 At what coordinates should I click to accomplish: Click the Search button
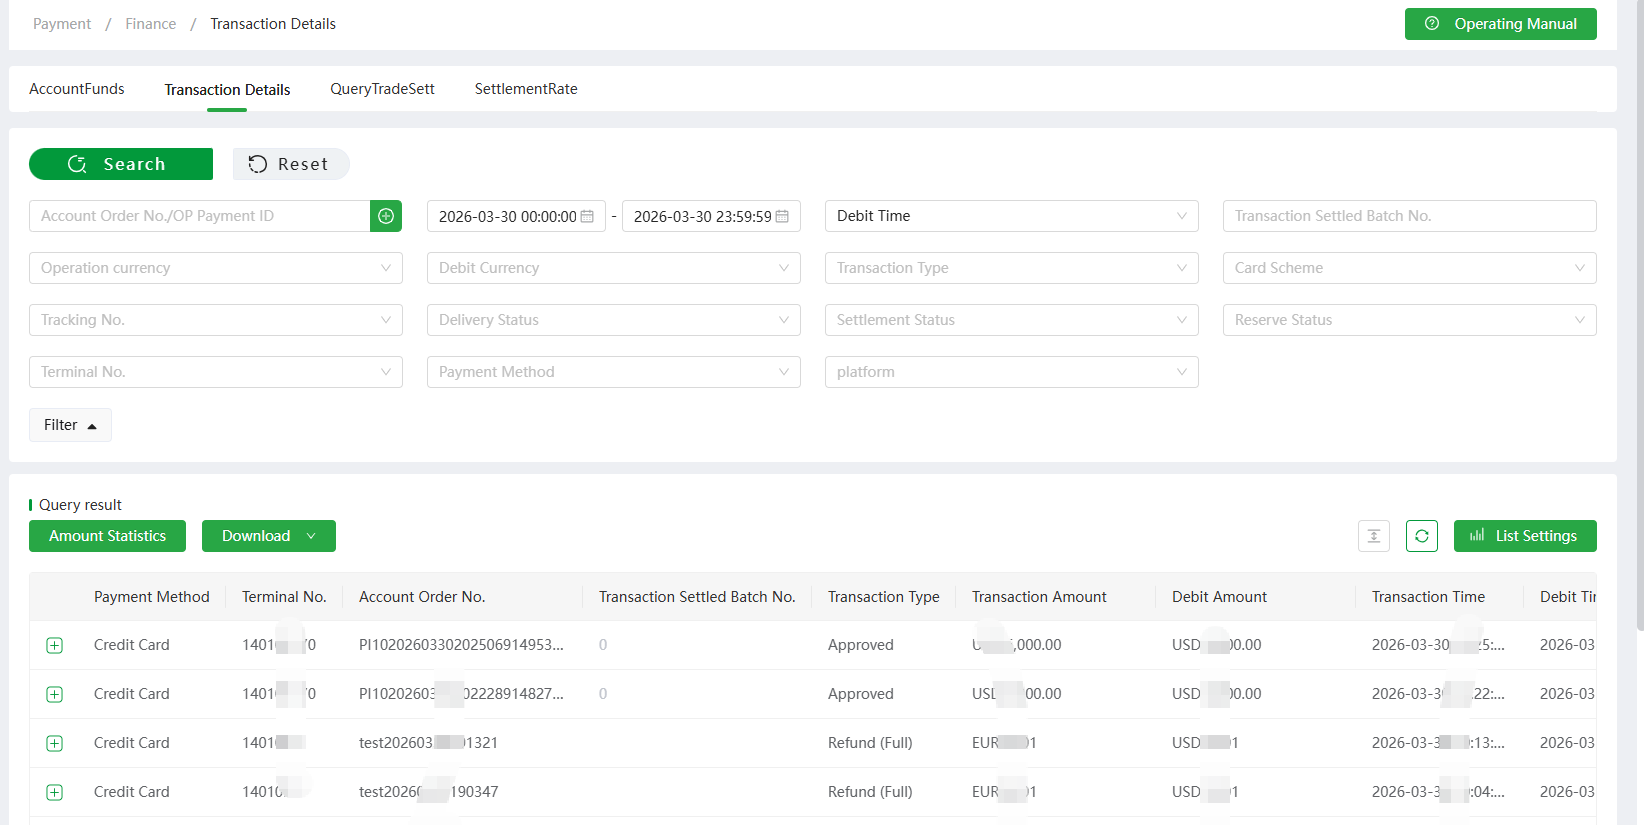click(x=121, y=164)
